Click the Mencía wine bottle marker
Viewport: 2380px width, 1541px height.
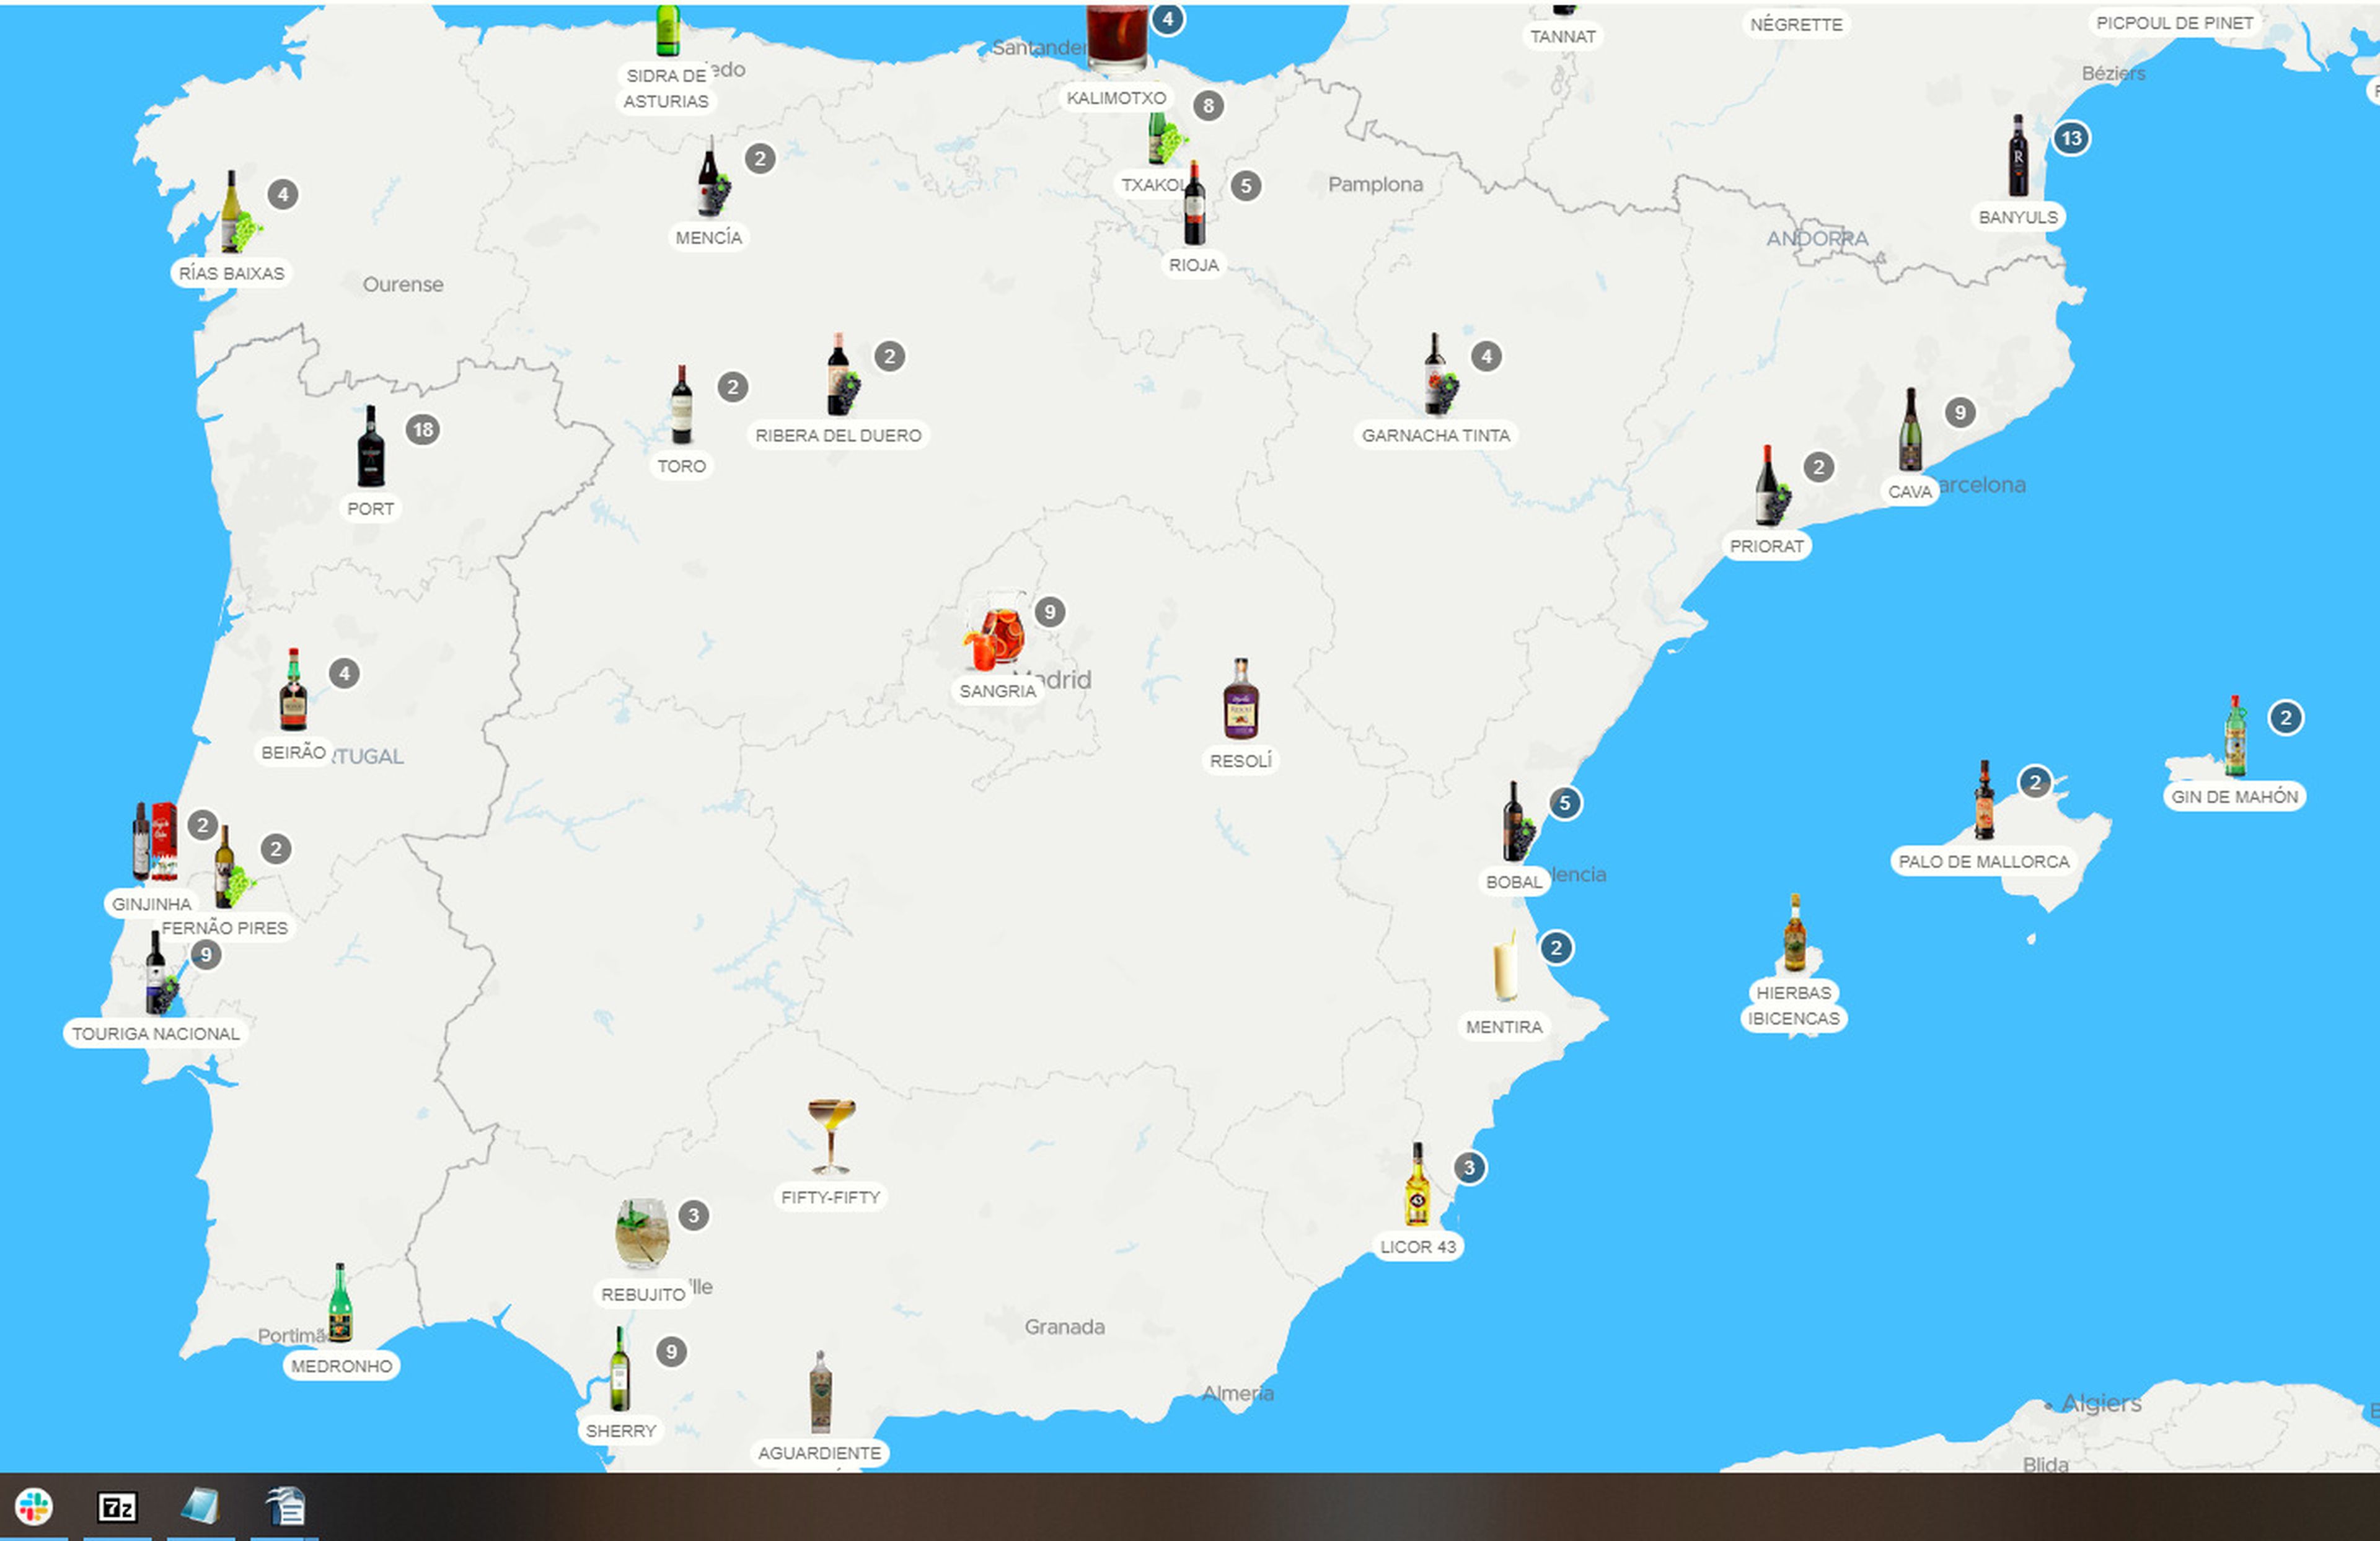712,176
